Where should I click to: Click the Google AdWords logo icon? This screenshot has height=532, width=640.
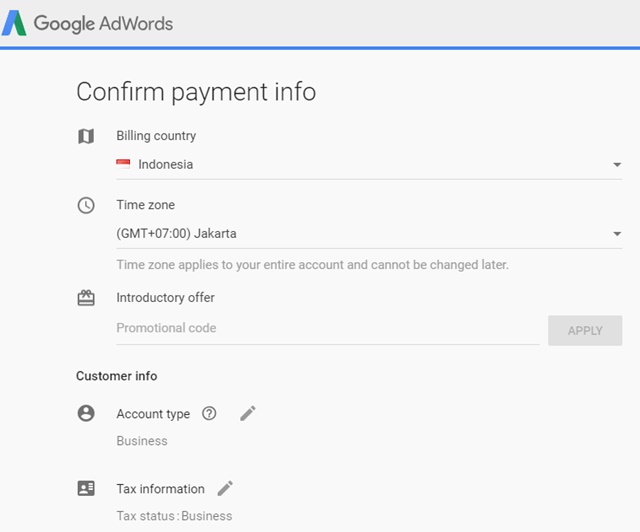(14, 23)
